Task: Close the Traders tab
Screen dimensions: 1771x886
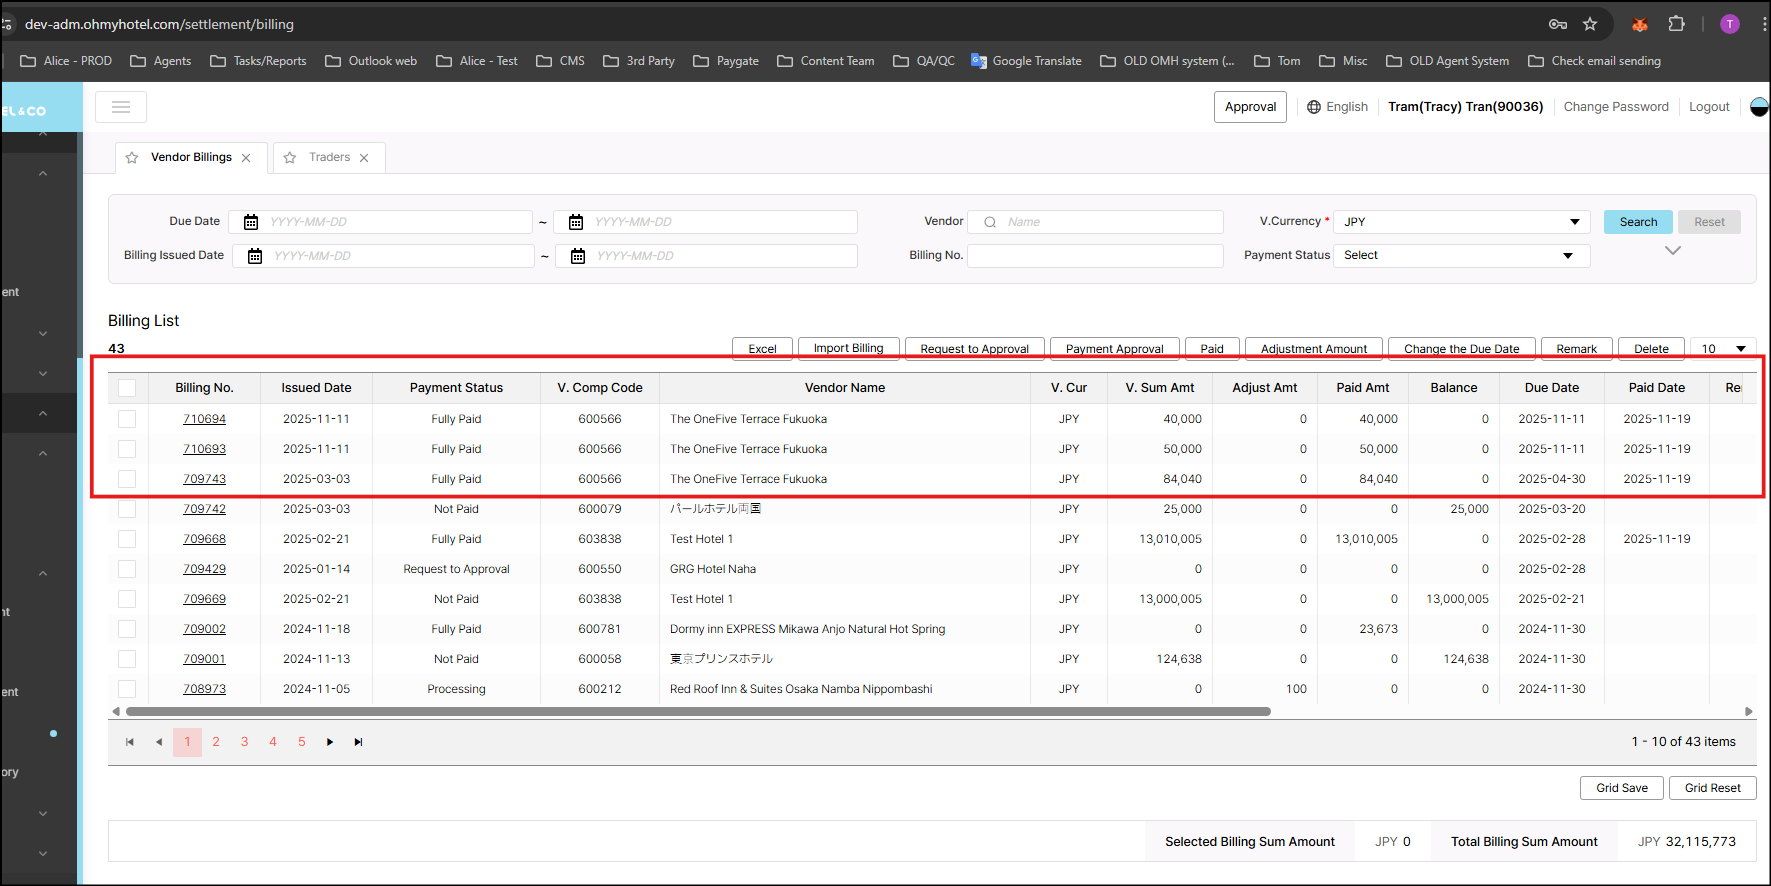Action: click(x=364, y=158)
